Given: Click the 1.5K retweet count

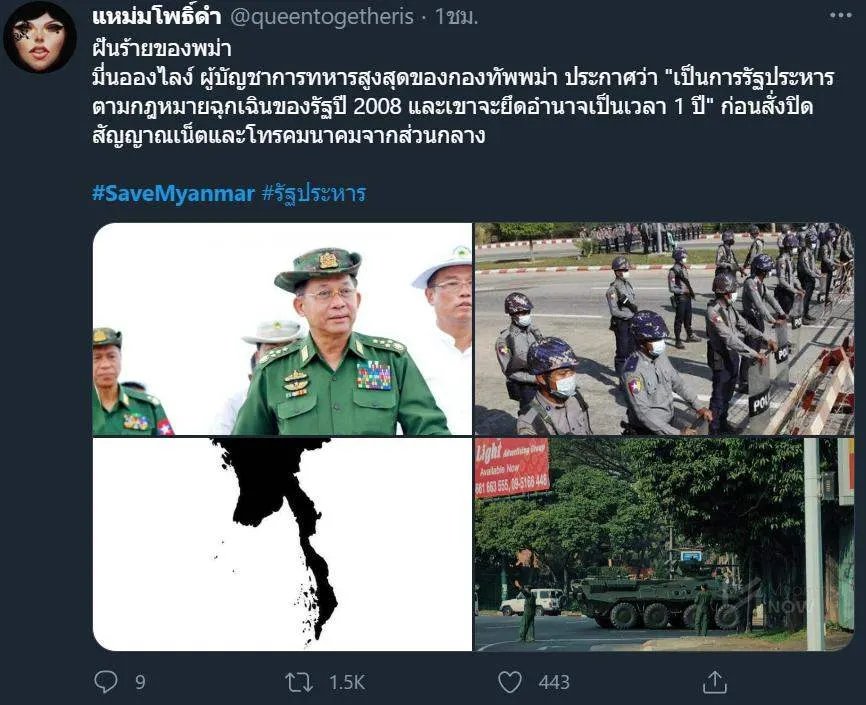Looking at the screenshot, I should (347, 682).
